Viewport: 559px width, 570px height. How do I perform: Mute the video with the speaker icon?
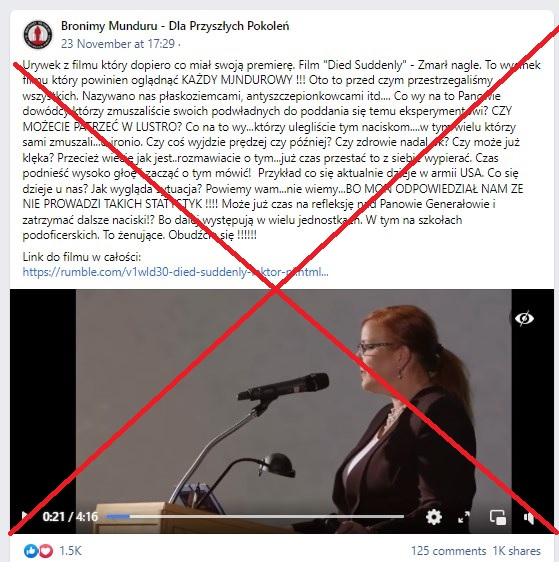(529, 517)
